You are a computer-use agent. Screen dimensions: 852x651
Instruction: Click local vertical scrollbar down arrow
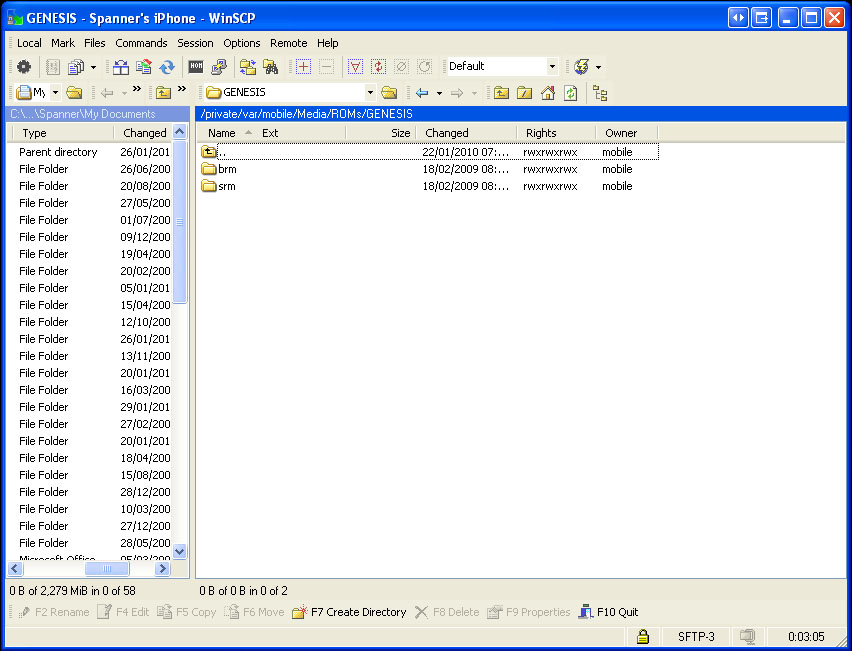coord(180,552)
